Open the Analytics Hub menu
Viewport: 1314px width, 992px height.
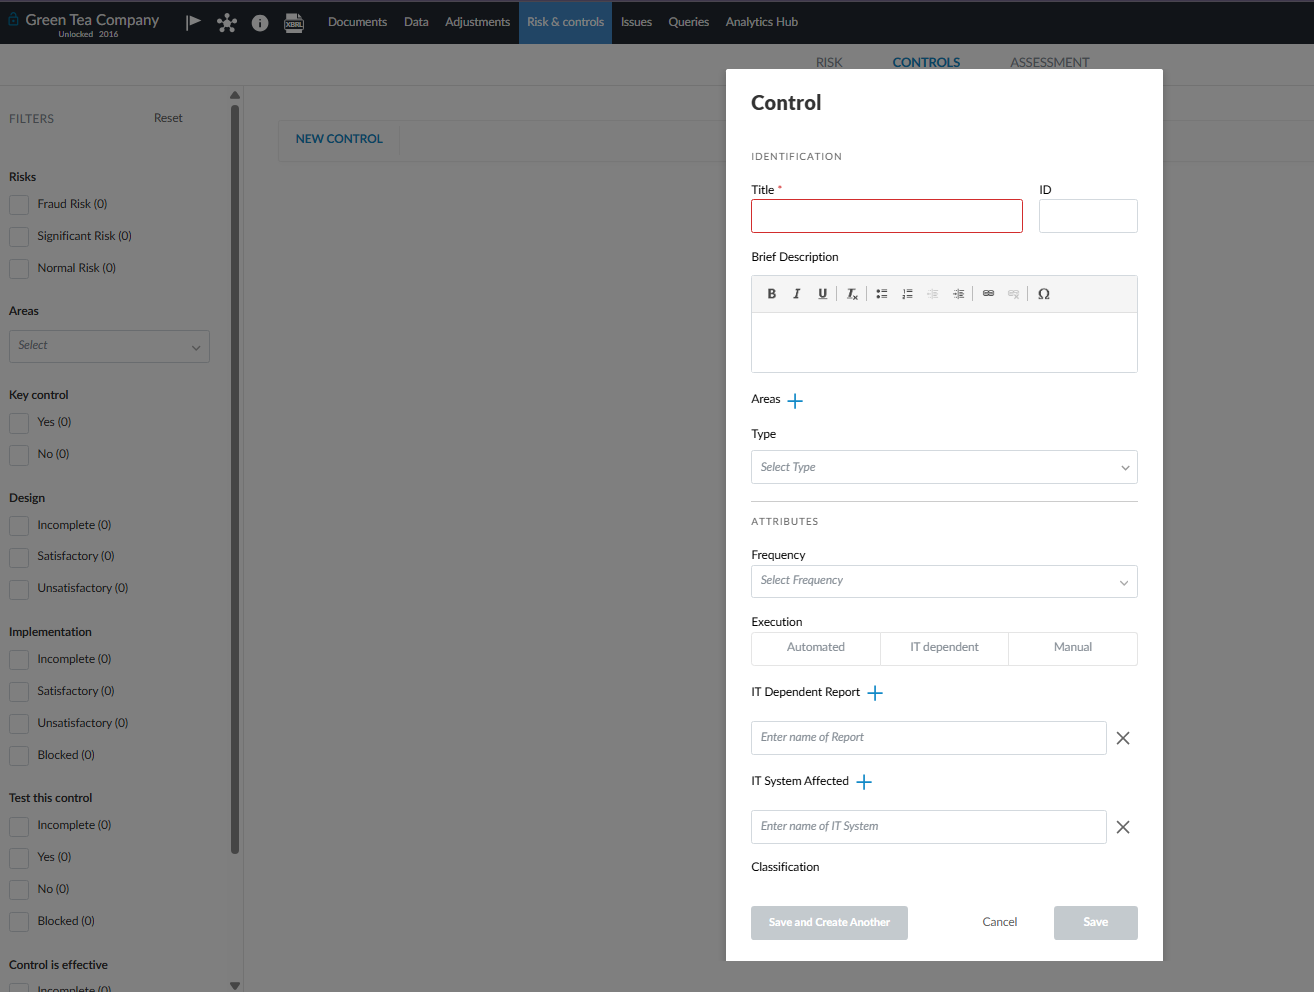[761, 22]
